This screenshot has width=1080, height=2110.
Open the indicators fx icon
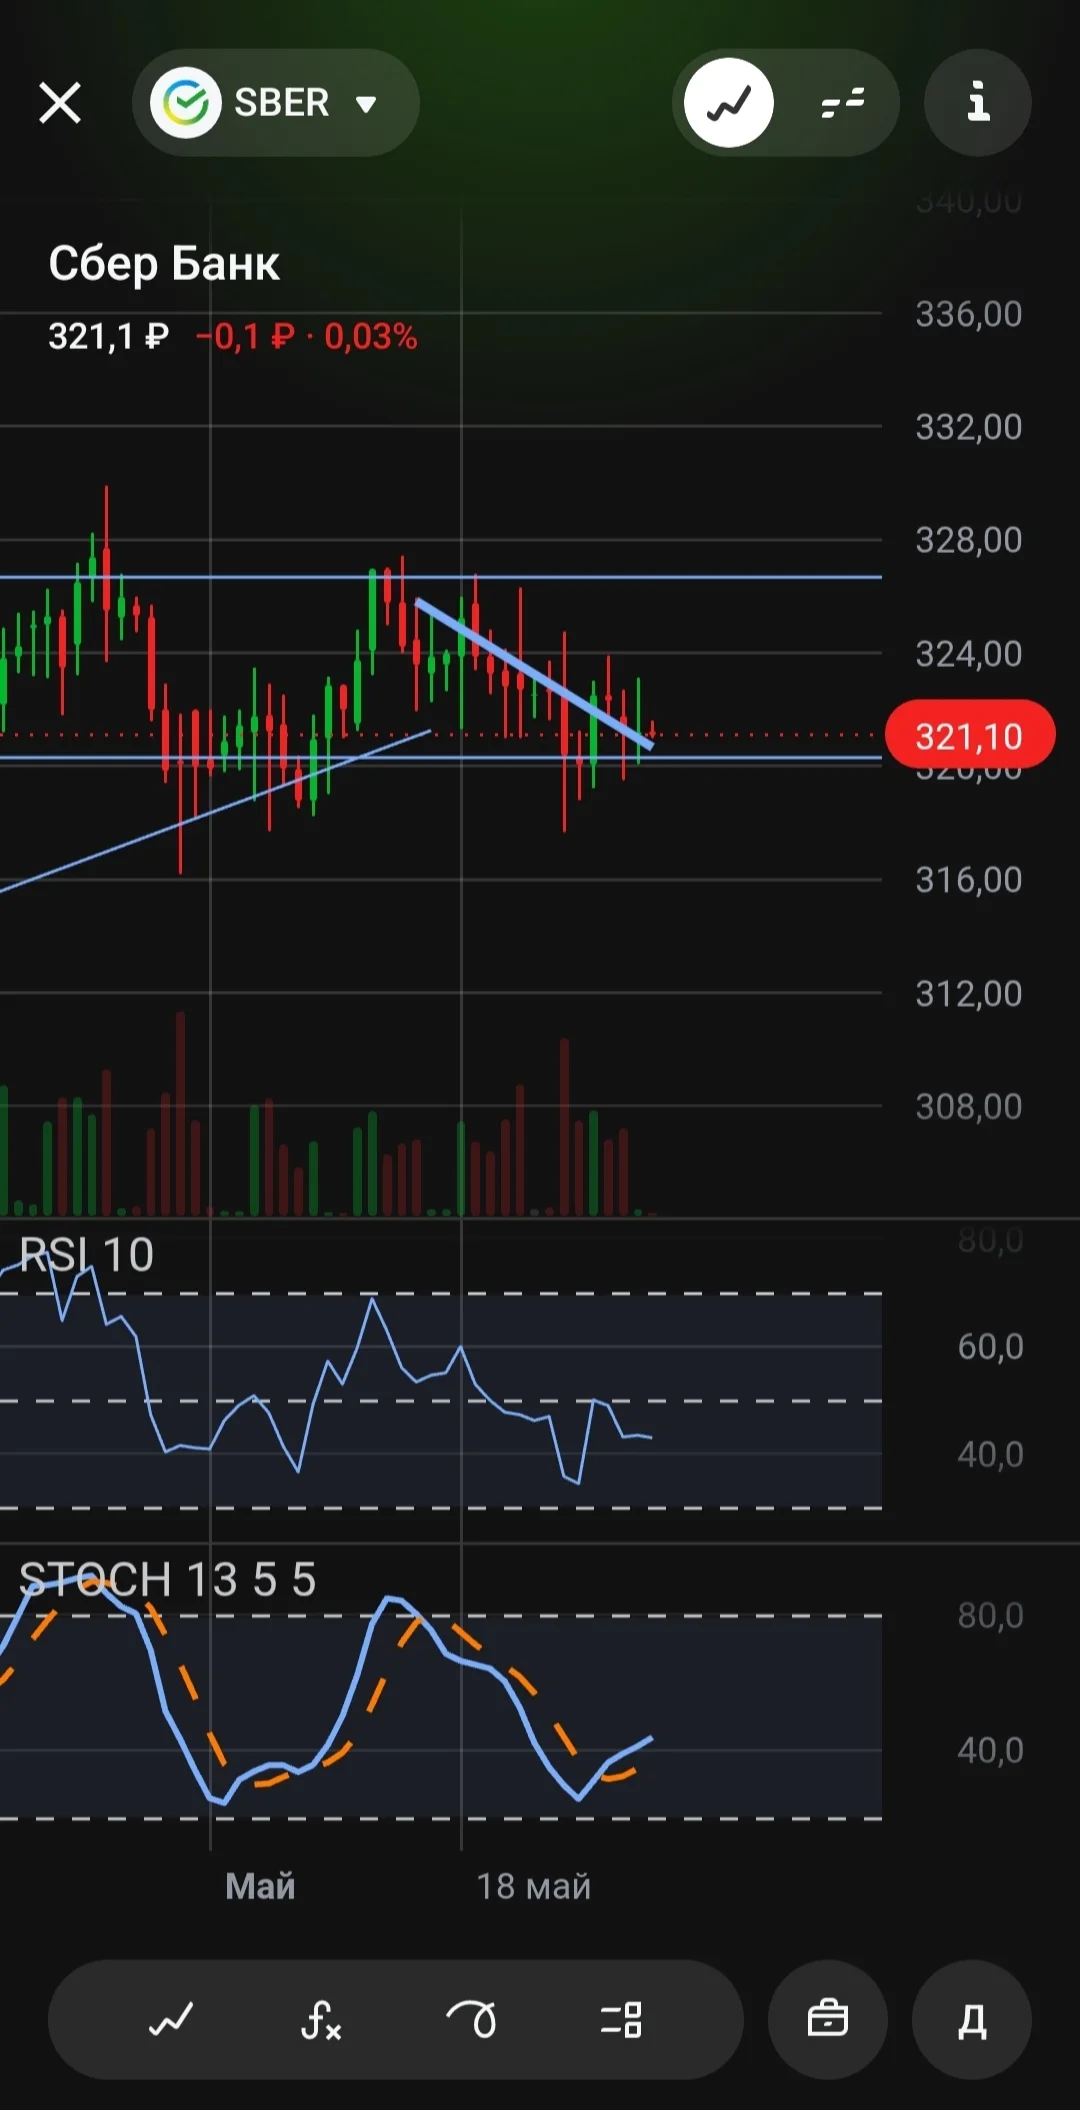tap(321, 2020)
